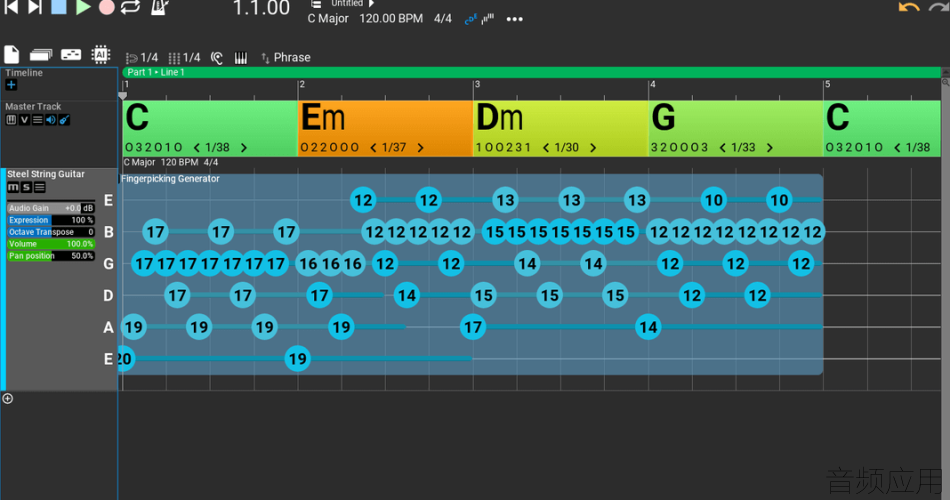Previous voicing arrow on Dm chord
The image size is (950, 500).
pos(546,147)
